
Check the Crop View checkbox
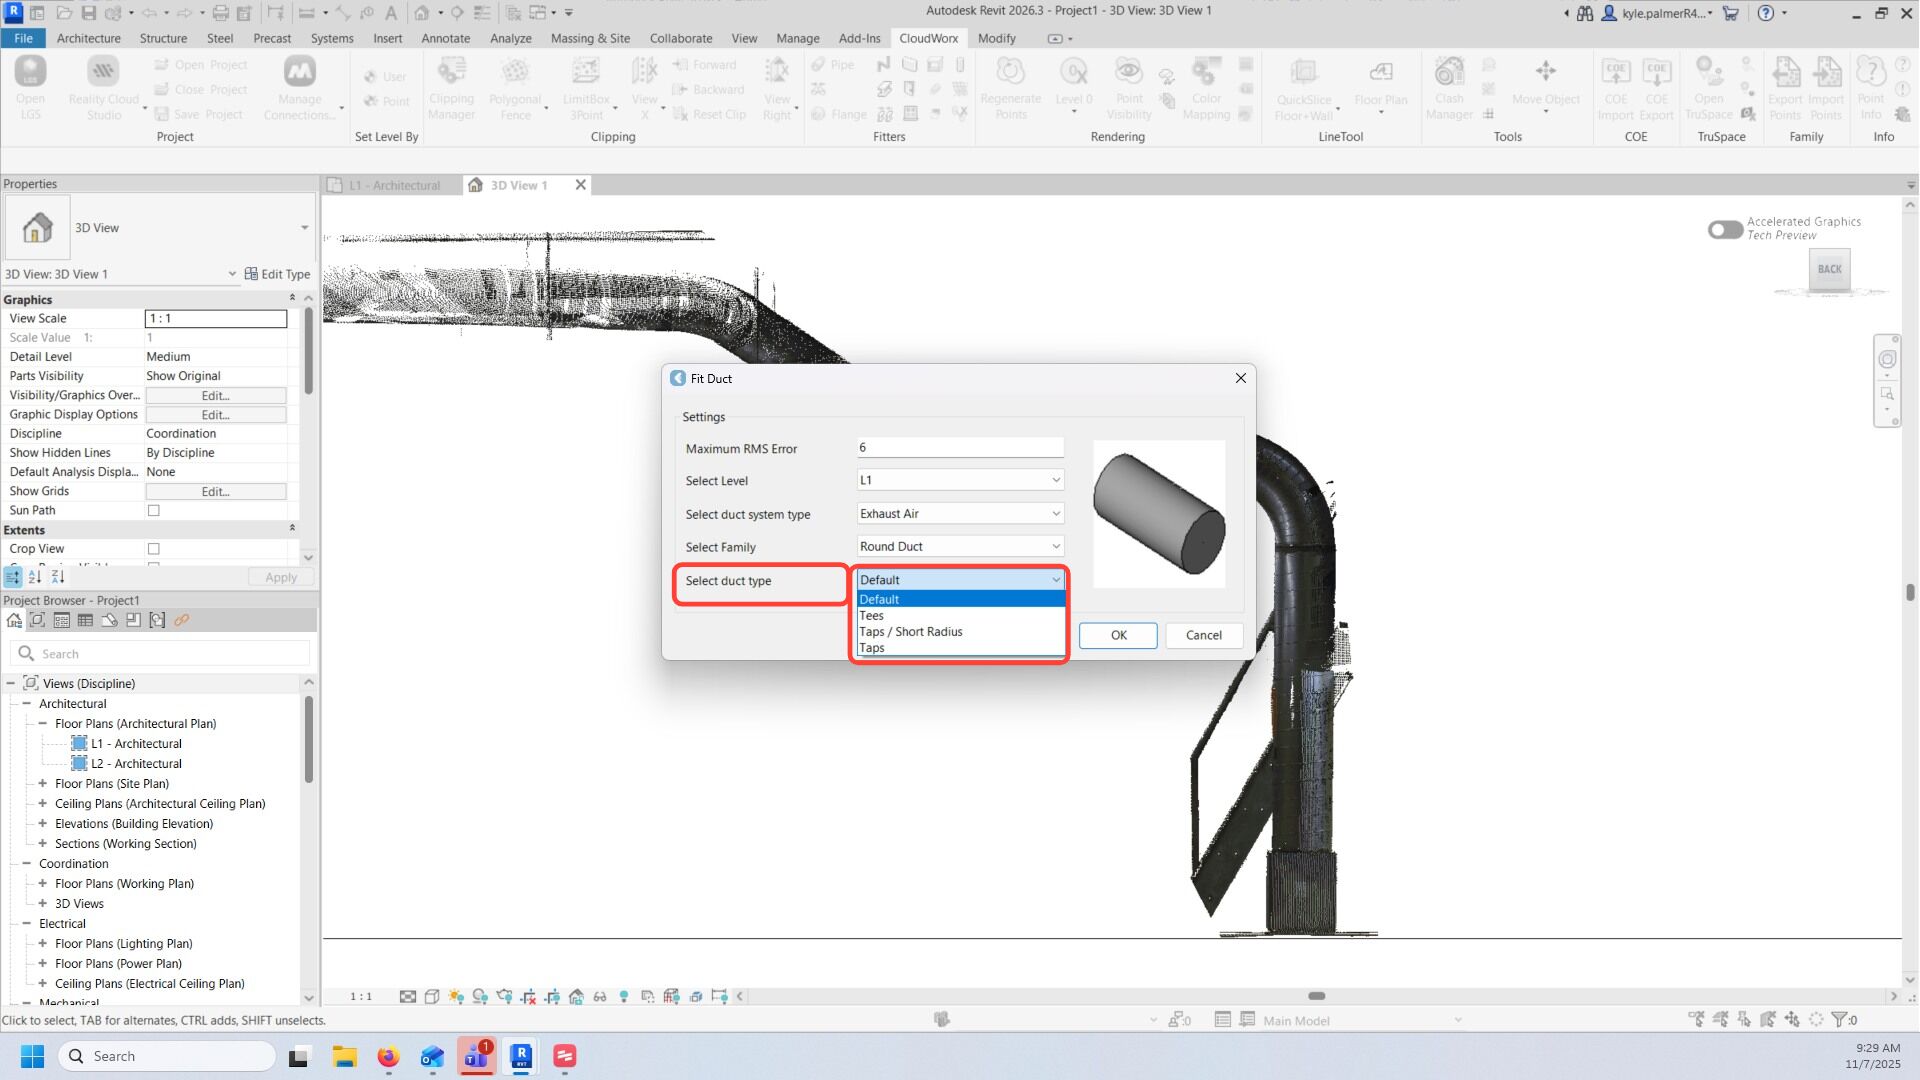[x=154, y=549]
